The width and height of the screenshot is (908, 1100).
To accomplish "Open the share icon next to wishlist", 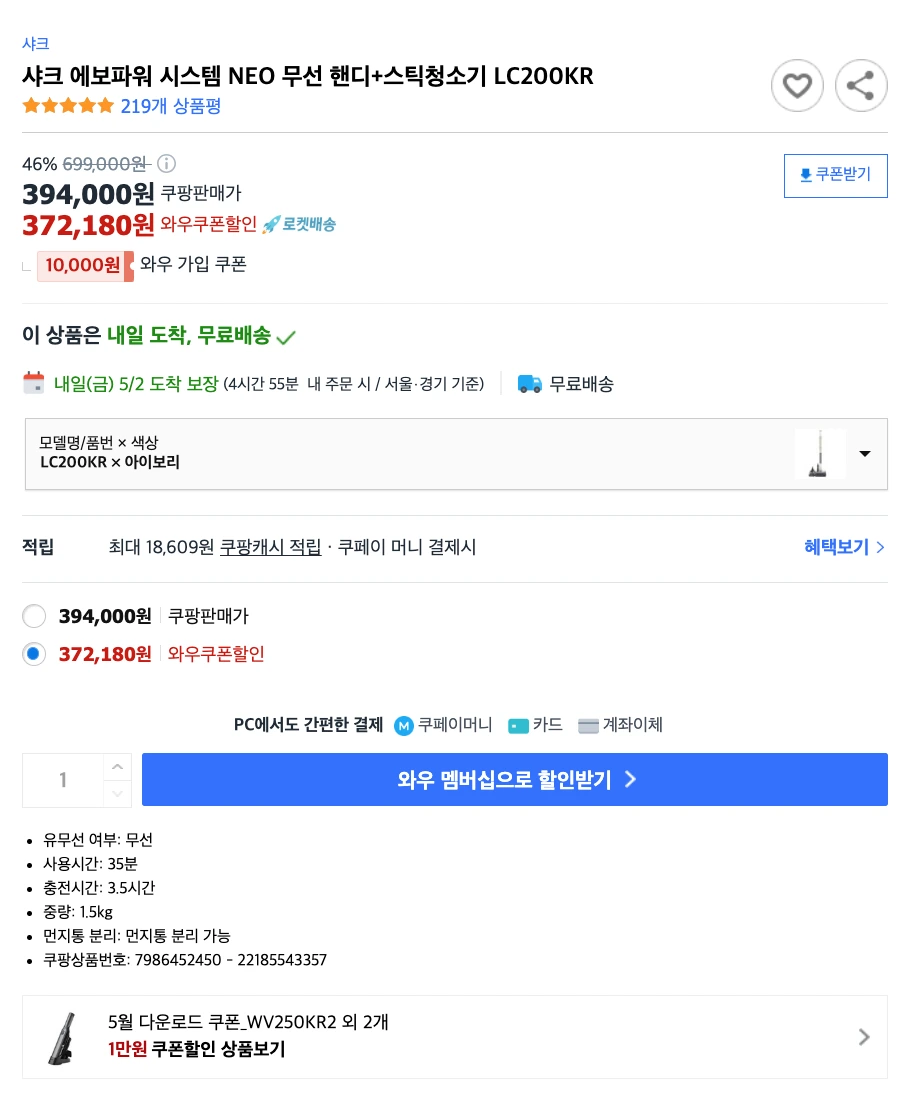I will [861, 85].
